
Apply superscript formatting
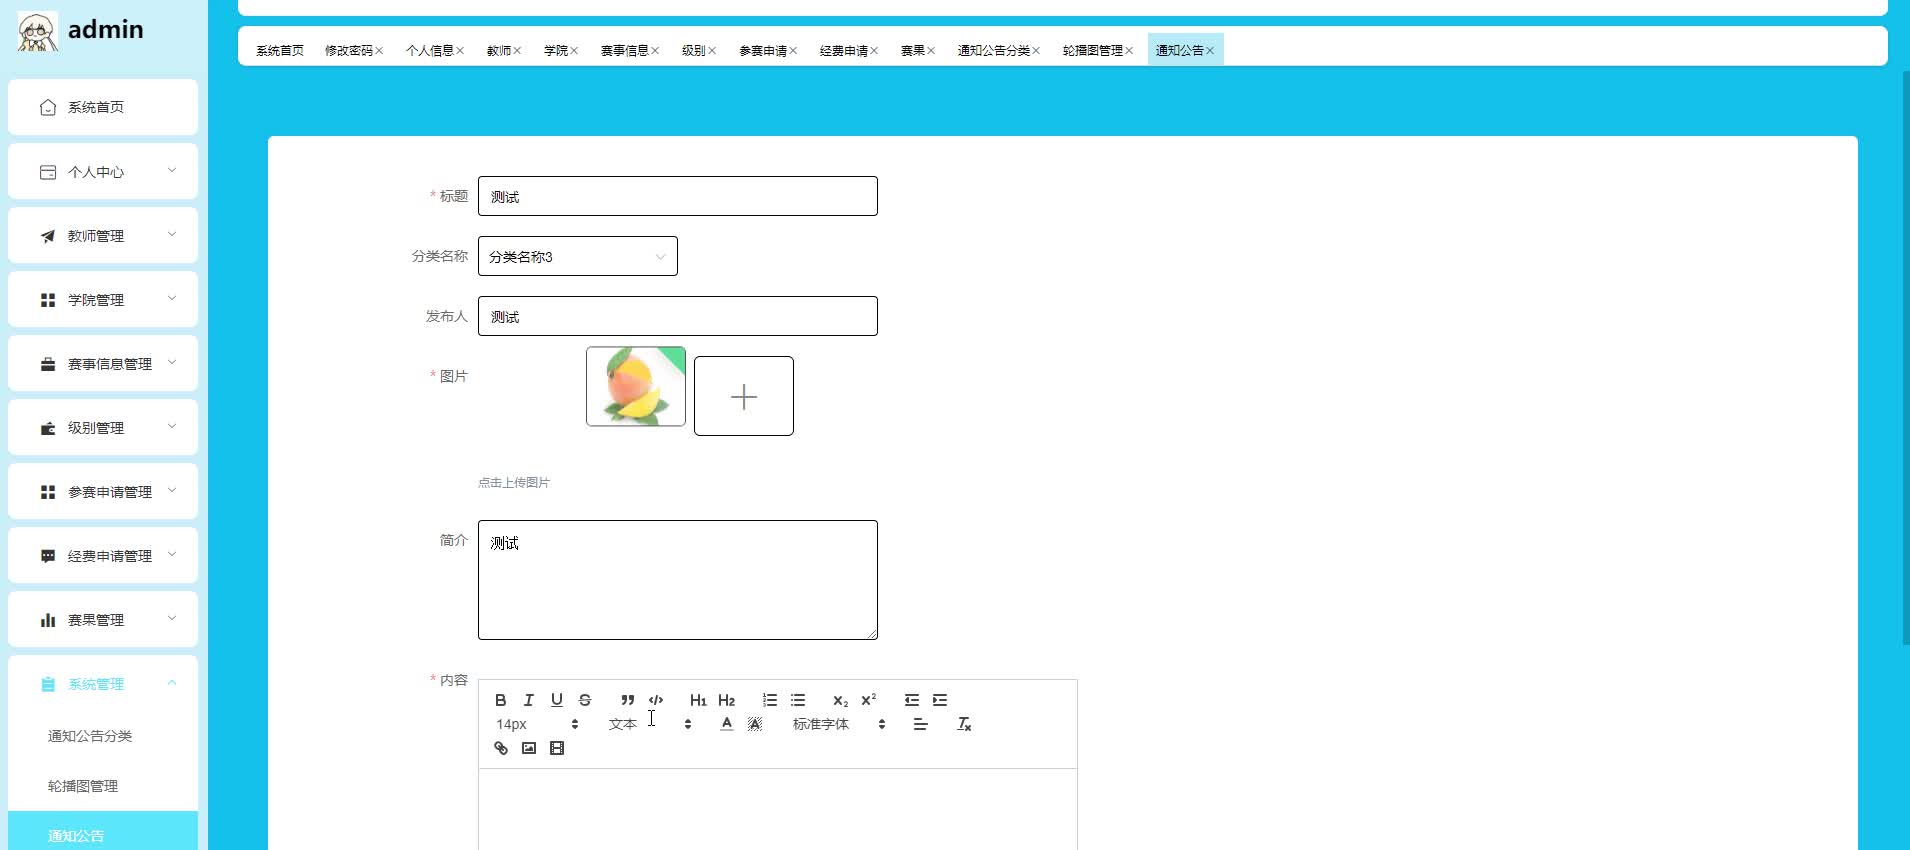click(868, 700)
